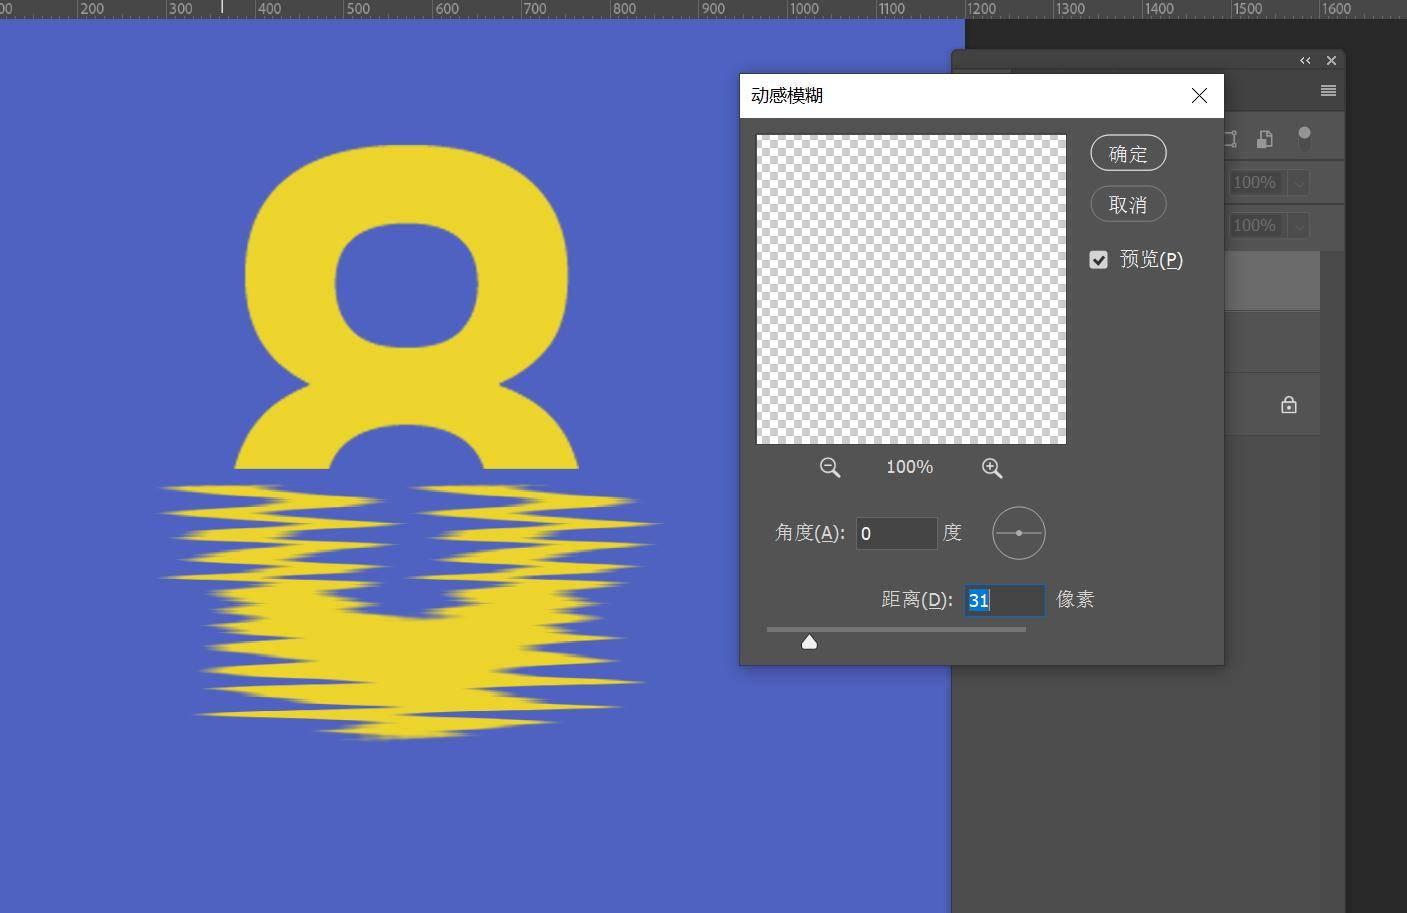
Task: Expand the fill 100% dropdown
Action: point(1298,226)
